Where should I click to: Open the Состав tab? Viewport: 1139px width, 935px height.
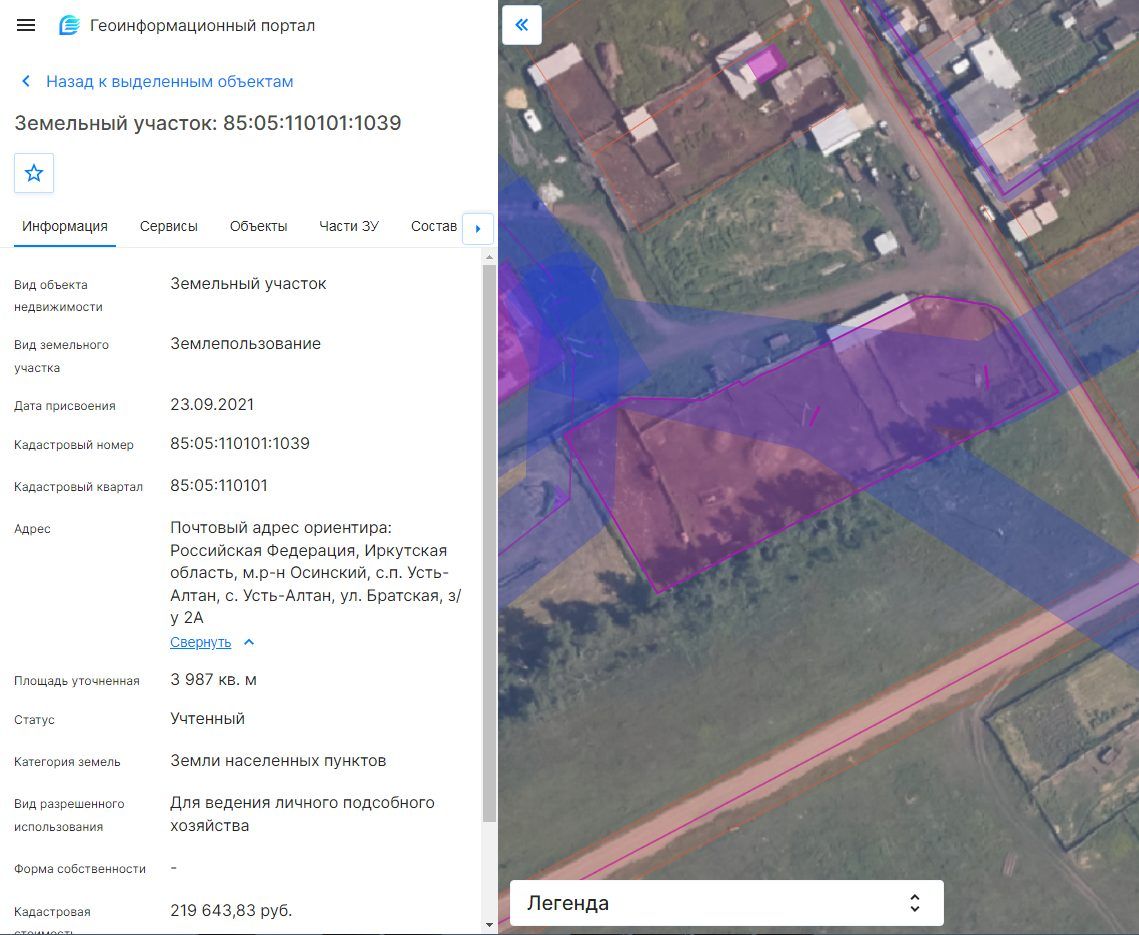pyautogui.click(x=434, y=227)
